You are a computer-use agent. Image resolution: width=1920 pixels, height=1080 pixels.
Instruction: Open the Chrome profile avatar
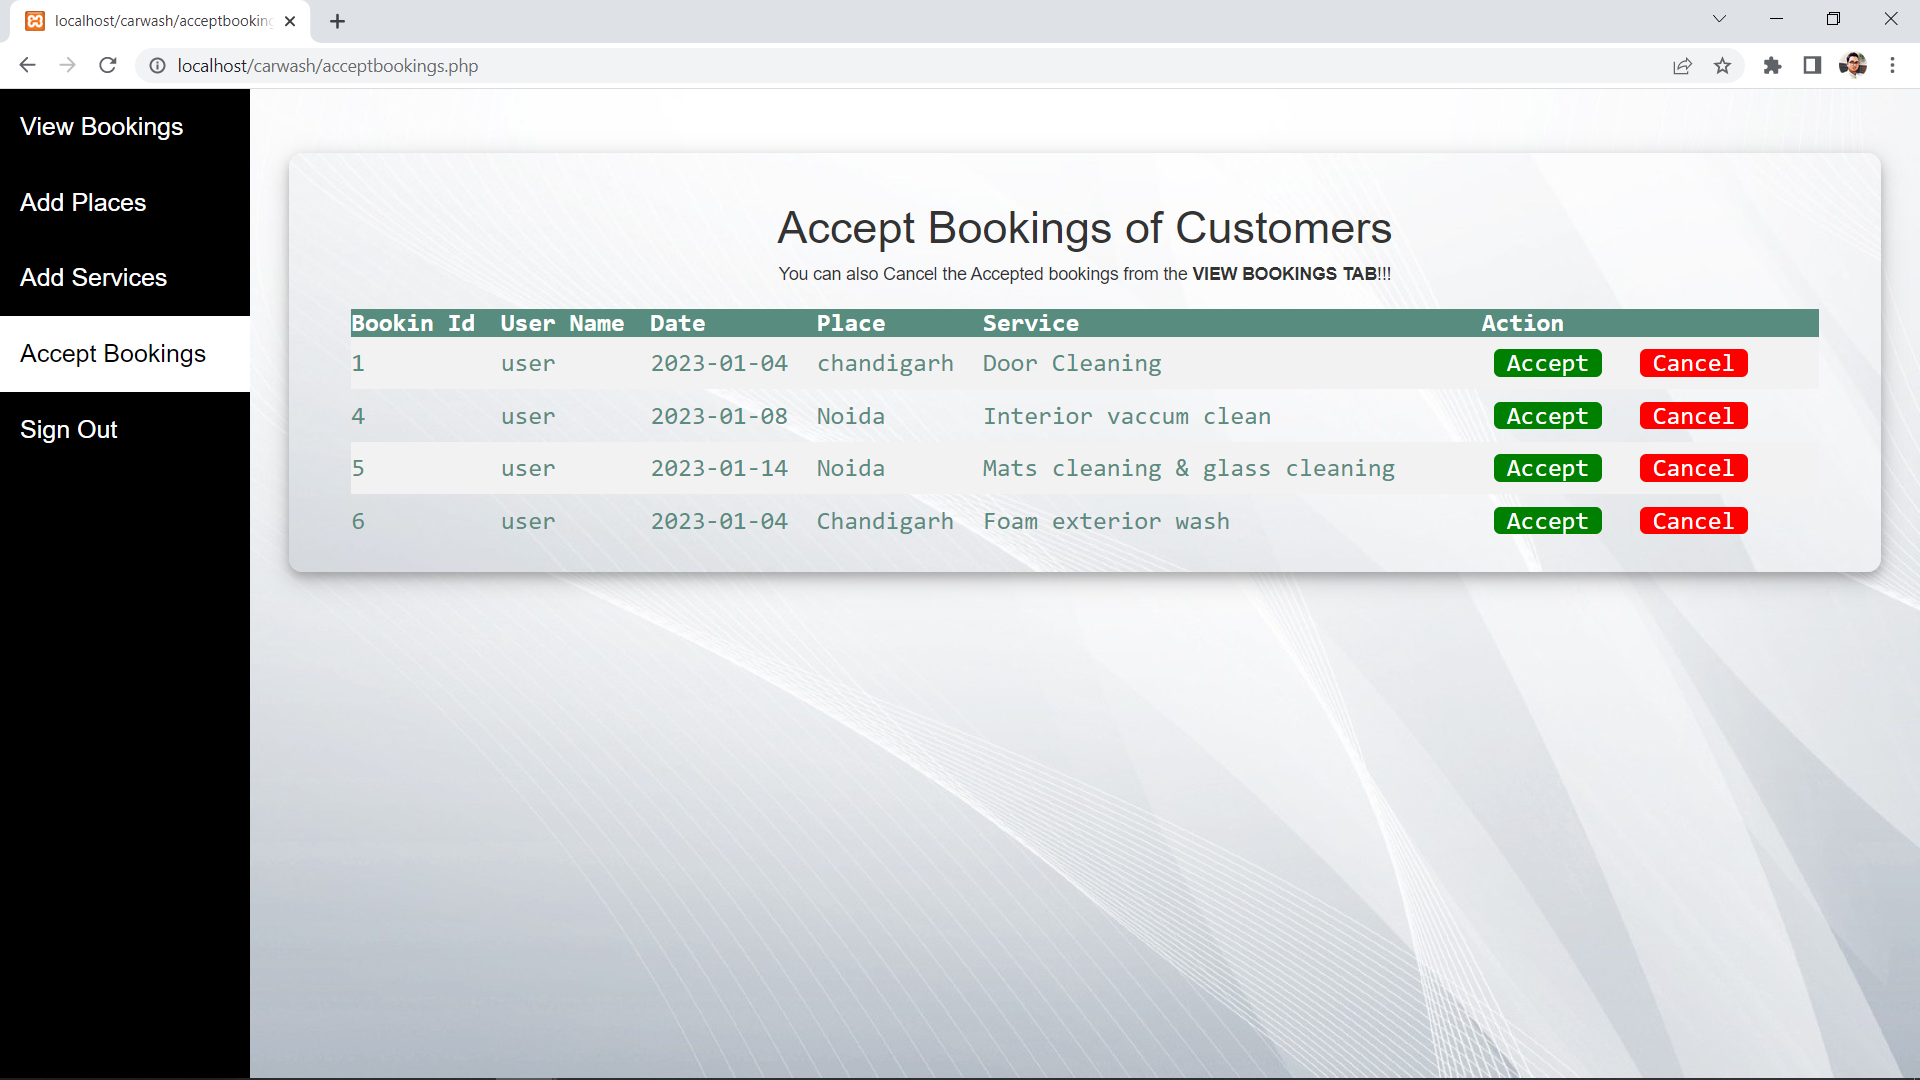pos(1852,66)
